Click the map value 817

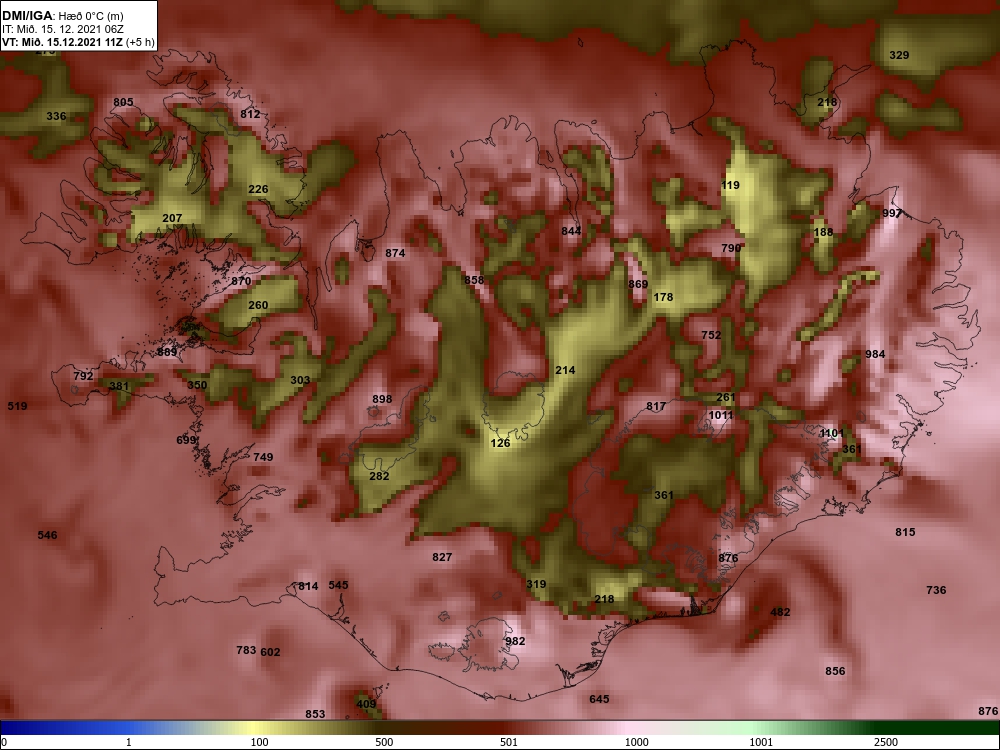[x=656, y=406]
